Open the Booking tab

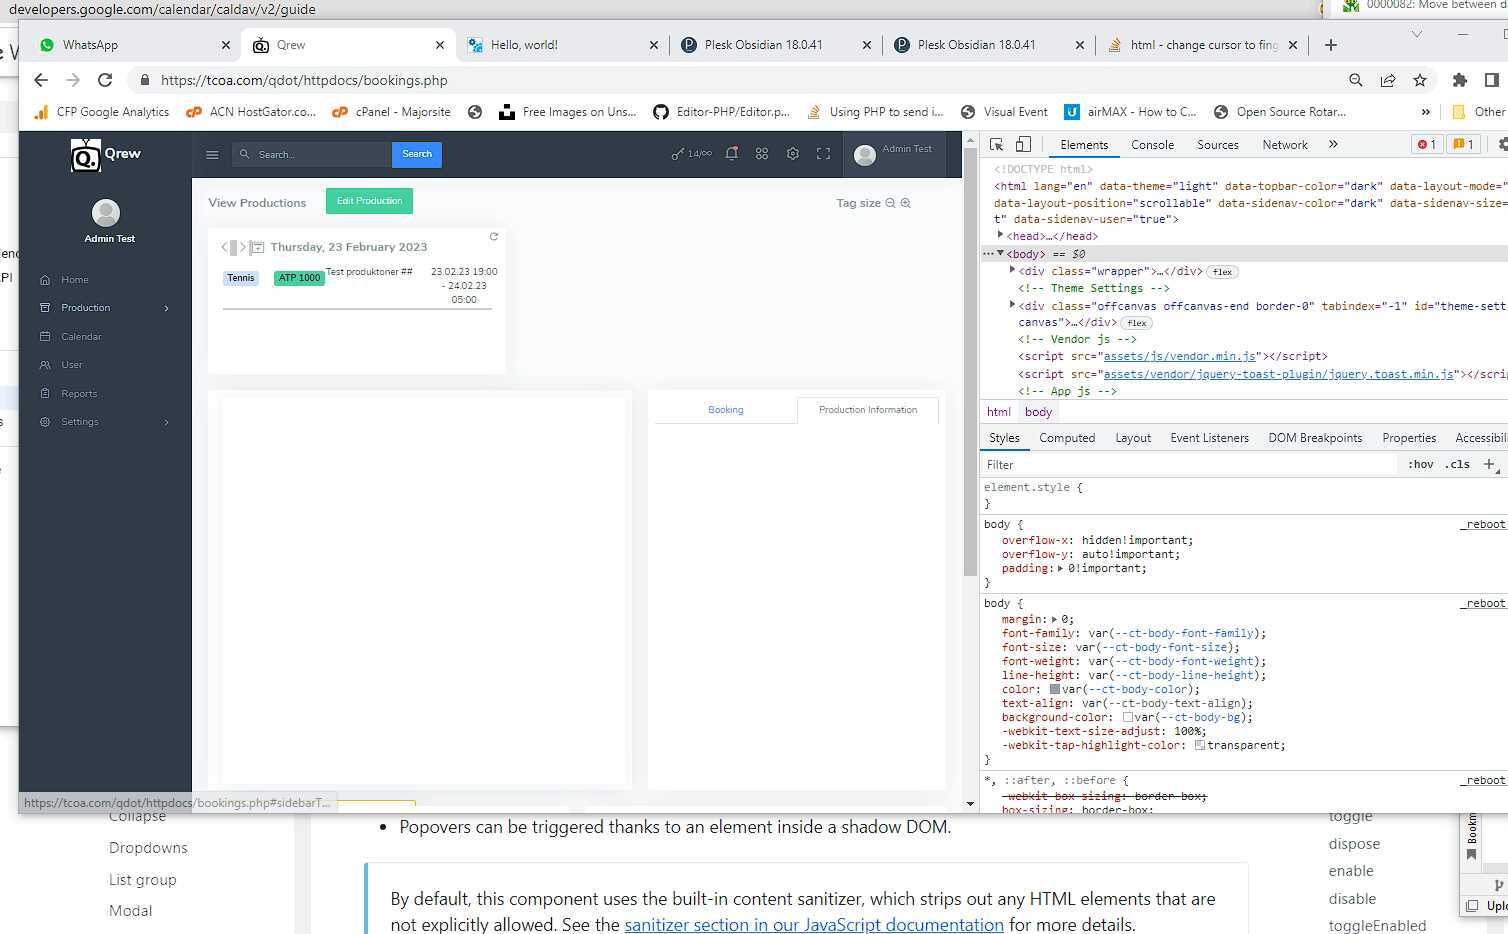(725, 410)
